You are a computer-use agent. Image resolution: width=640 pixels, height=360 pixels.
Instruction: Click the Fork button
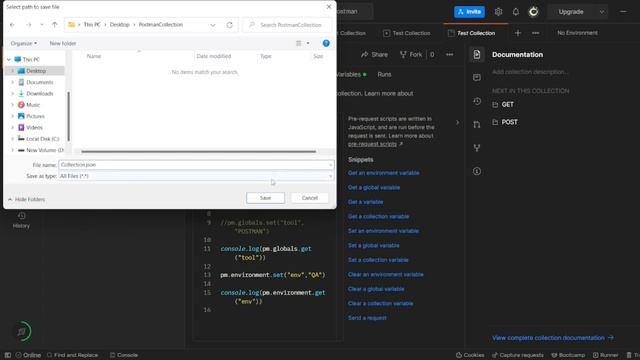coord(411,55)
